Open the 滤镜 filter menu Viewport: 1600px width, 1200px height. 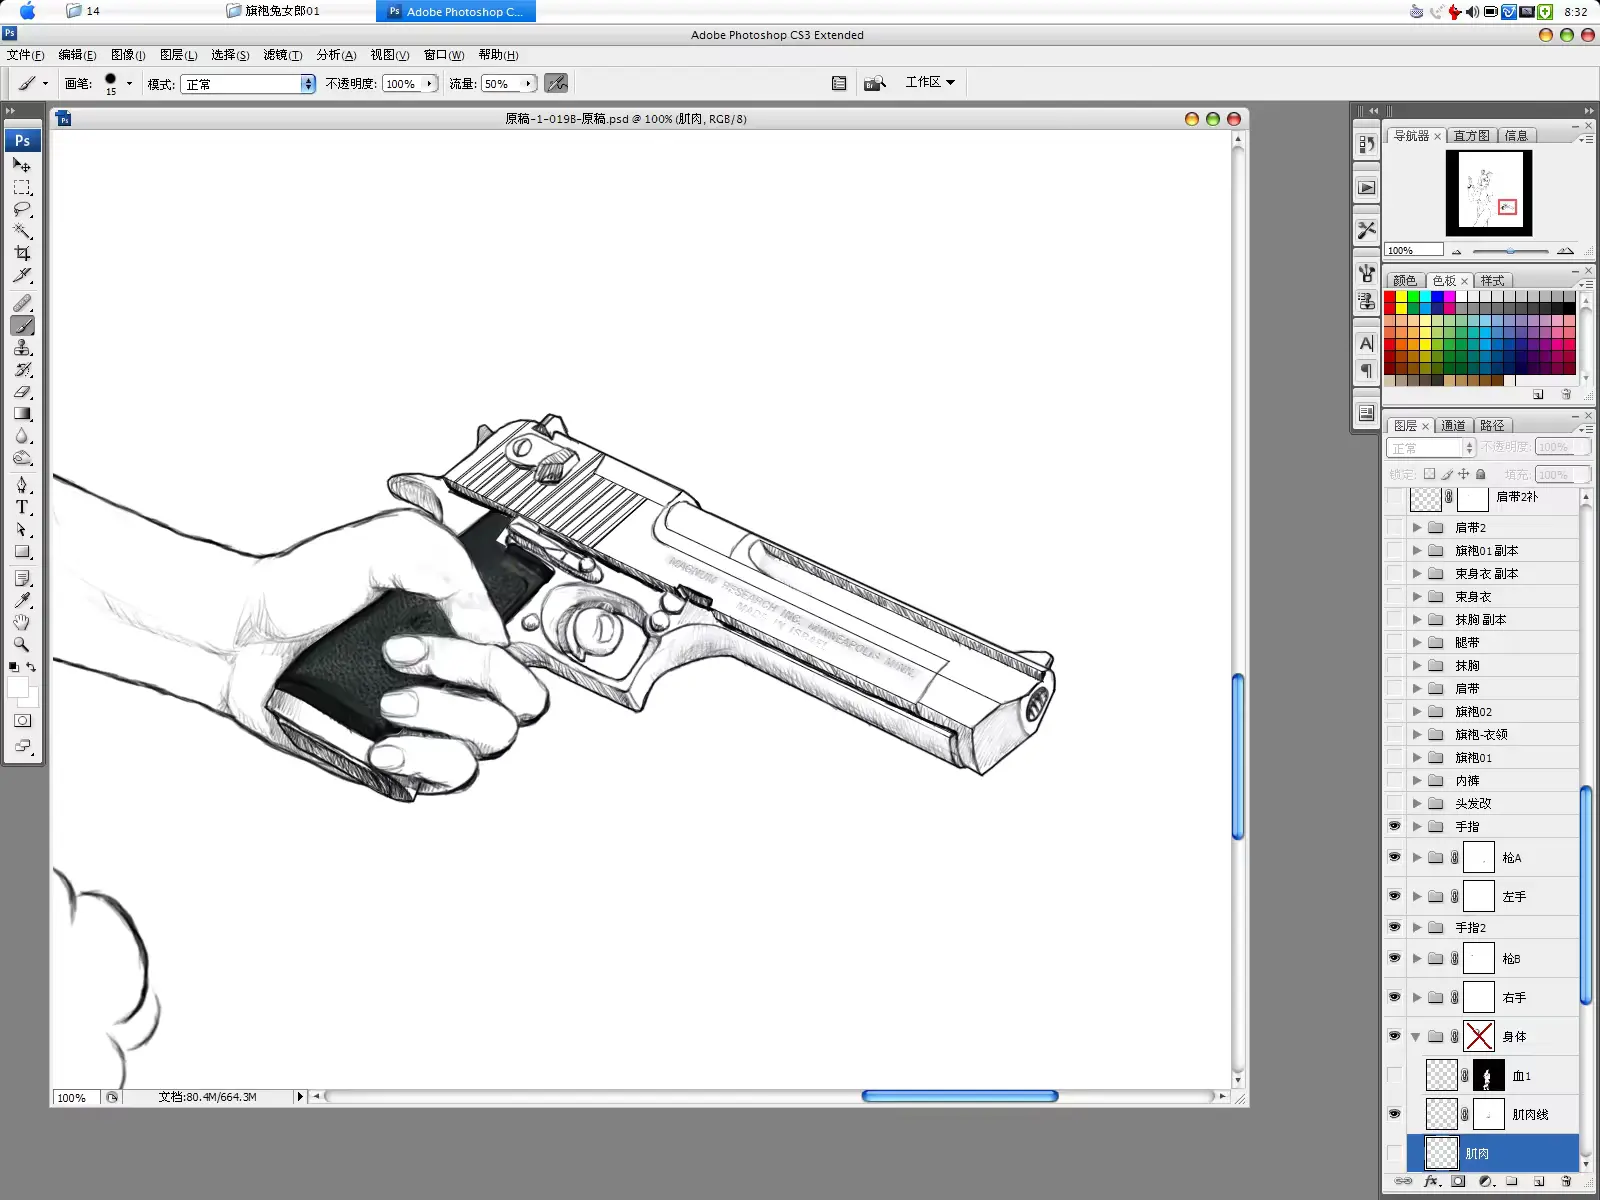point(283,55)
